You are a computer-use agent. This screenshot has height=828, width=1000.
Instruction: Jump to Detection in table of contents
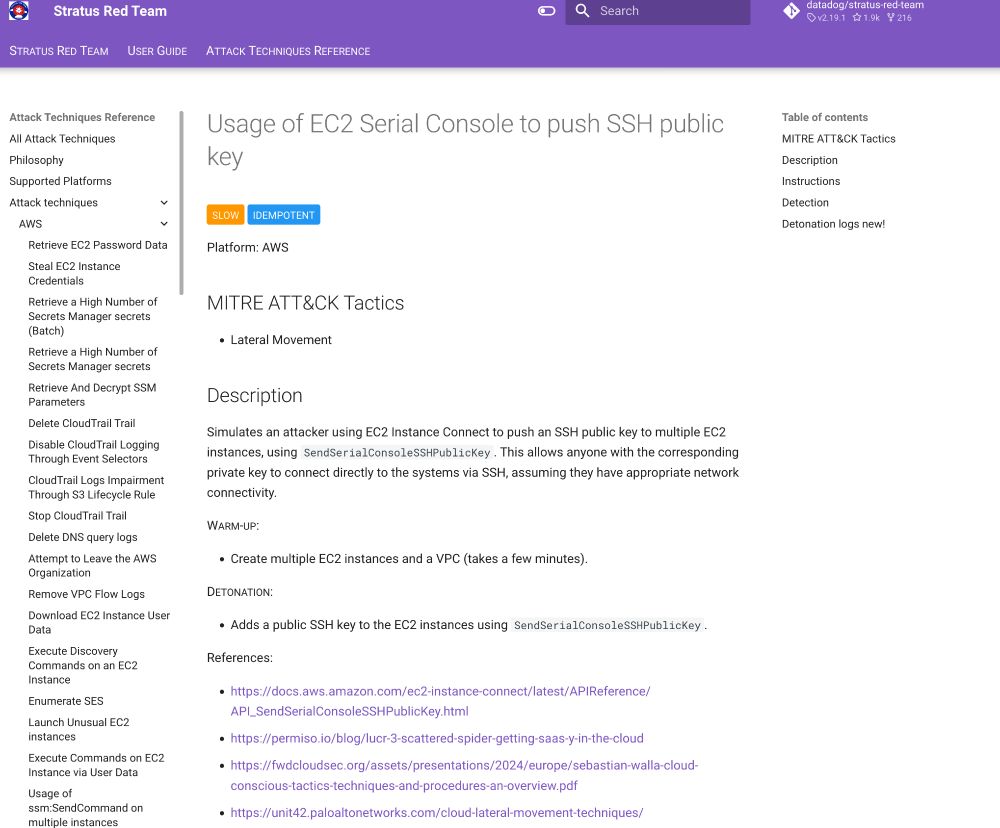[x=805, y=203]
